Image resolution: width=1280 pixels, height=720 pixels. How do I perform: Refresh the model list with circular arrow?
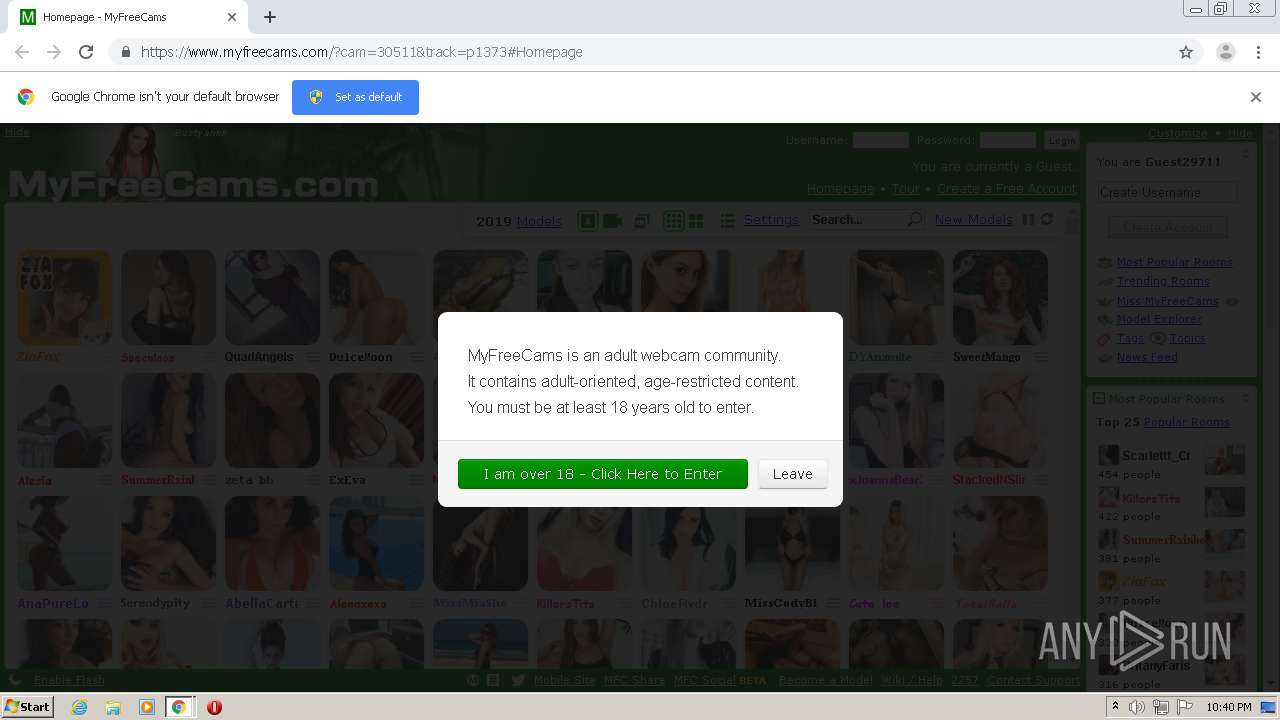[x=1047, y=220]
